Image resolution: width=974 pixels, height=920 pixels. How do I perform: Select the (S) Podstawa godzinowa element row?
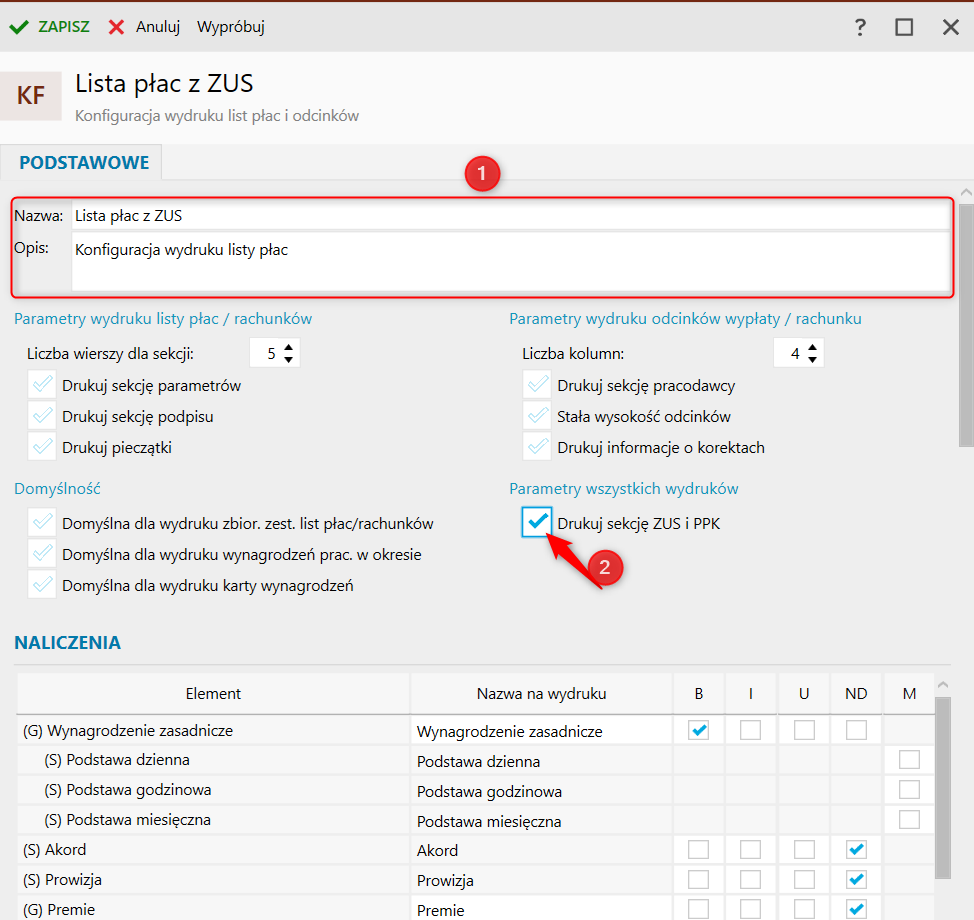click(213, 790)
